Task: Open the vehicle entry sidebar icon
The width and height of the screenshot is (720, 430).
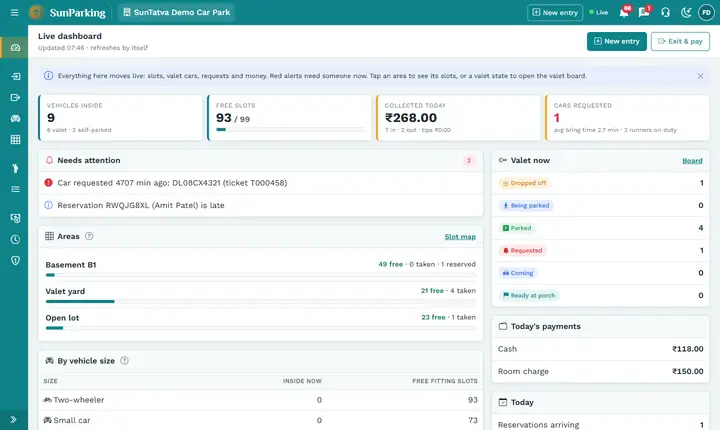Action: point(15,76)
